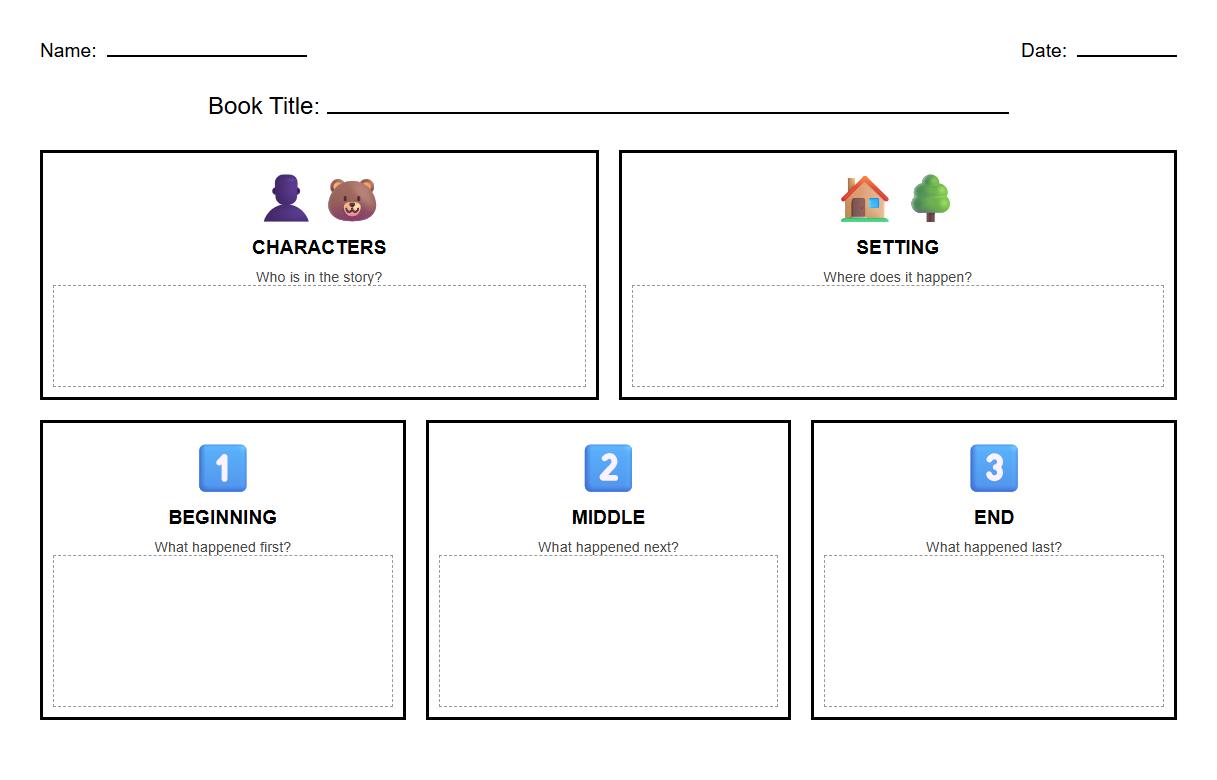1217x780 pixels.
Task: Select the number 3 icon above END
Action: pos(993,467)
